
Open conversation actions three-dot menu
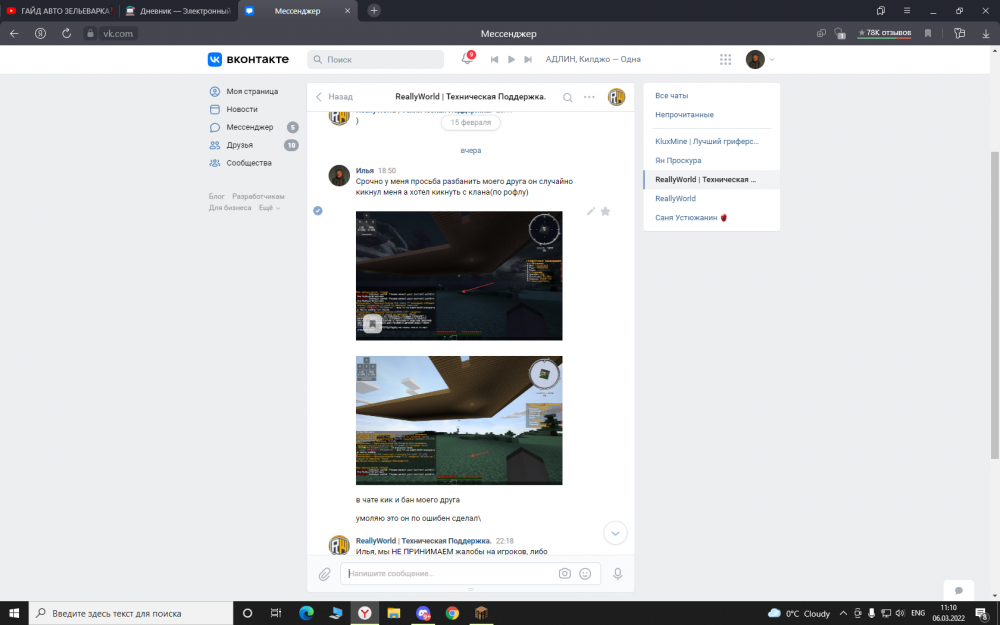(x=589, y=98)
